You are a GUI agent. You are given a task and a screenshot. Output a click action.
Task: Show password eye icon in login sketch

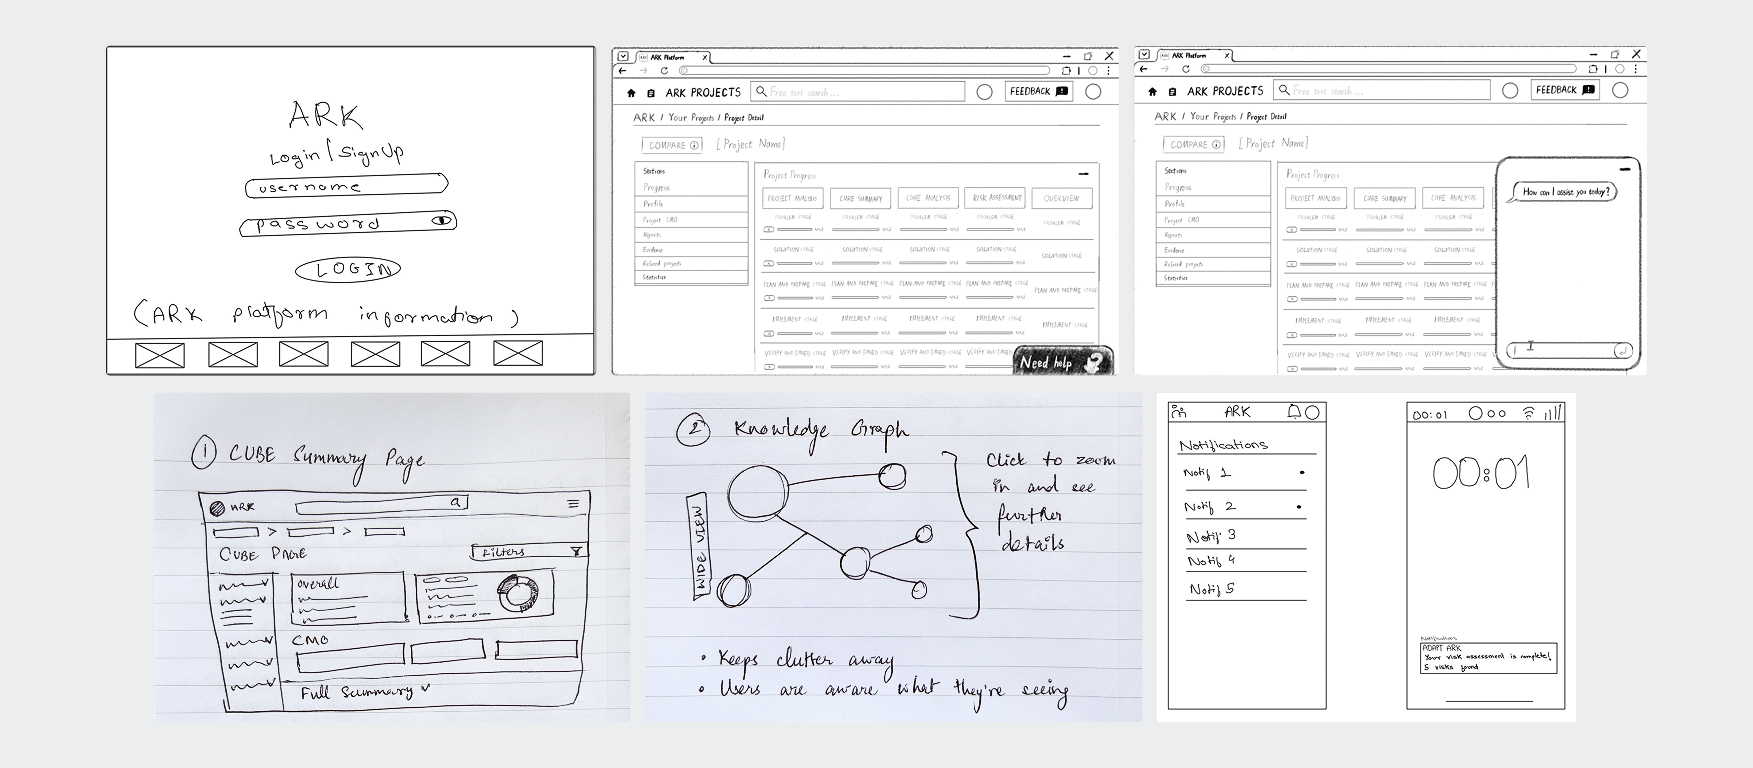pos(441,220)
